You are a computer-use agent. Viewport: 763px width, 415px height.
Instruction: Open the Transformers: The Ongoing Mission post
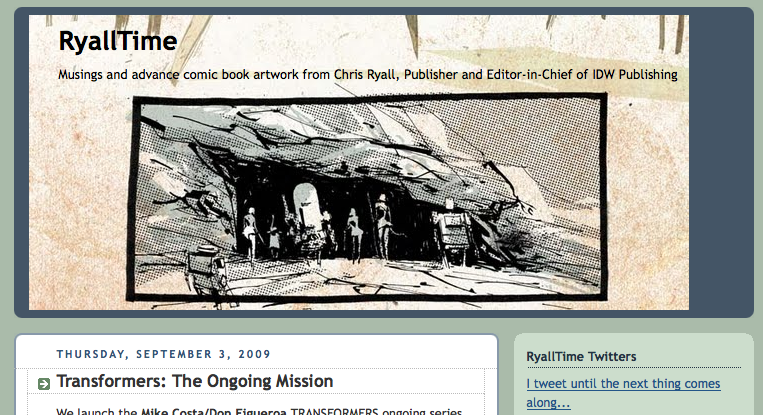195,381
